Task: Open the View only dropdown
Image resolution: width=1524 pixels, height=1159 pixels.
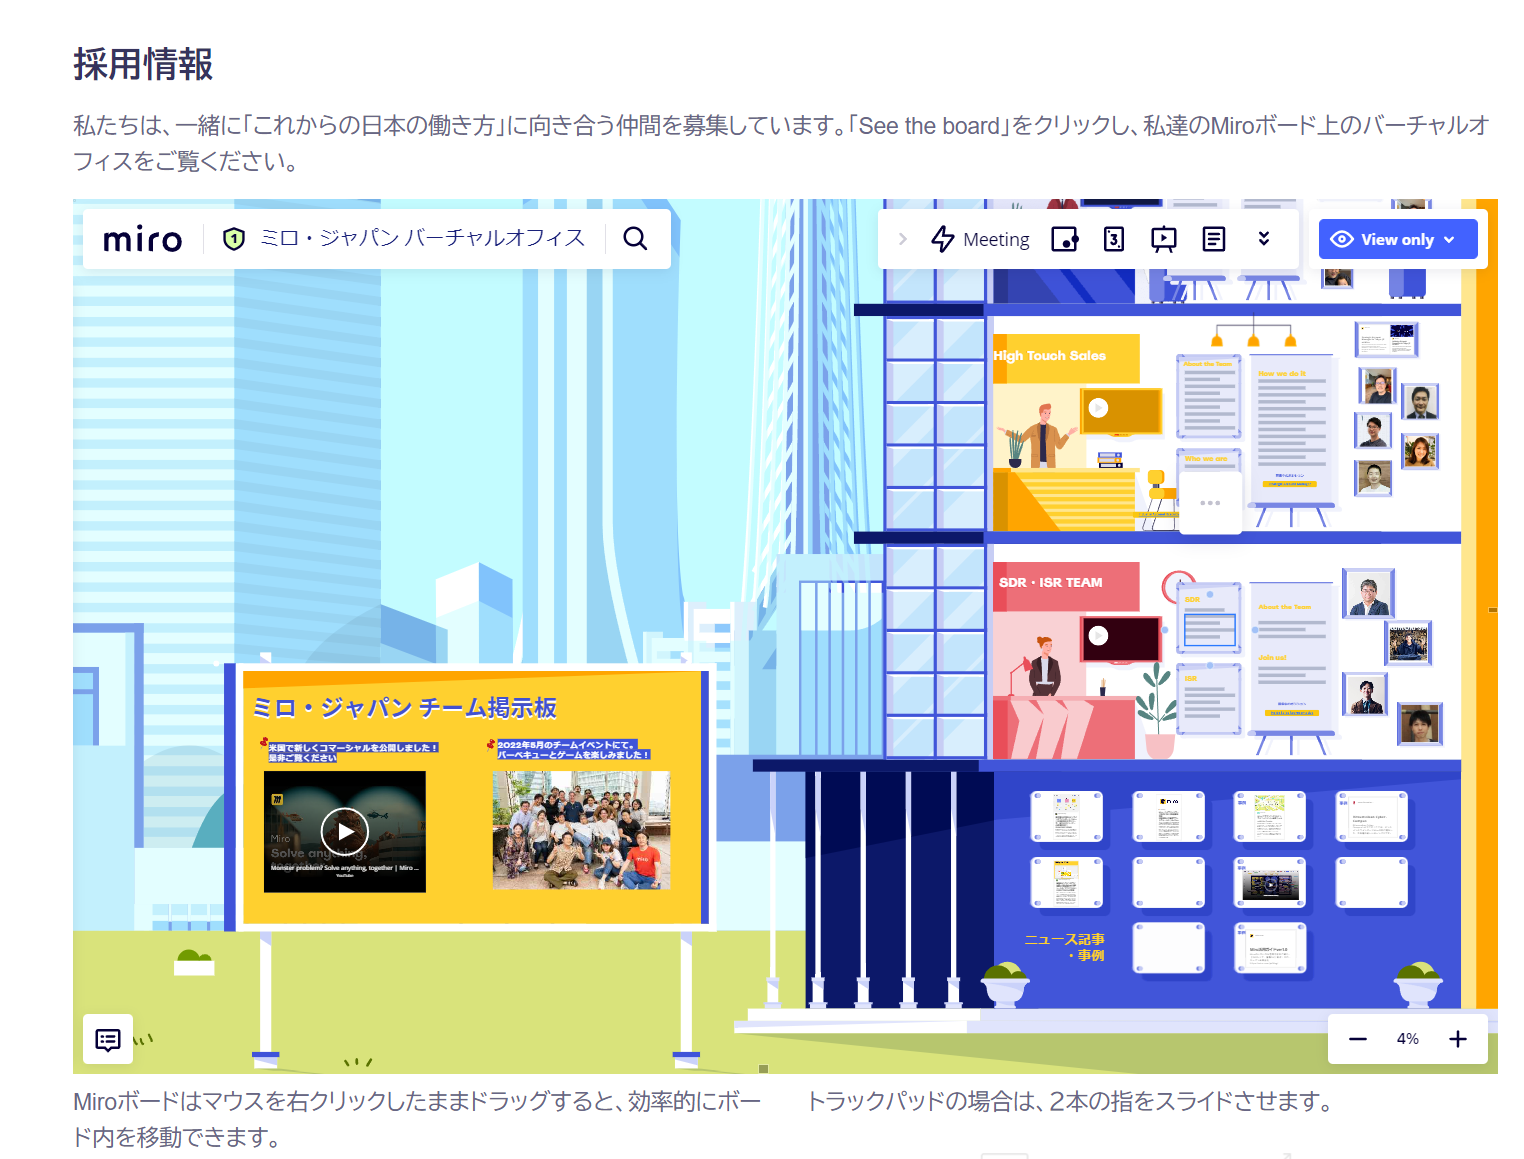Action: click(1397, 239)
